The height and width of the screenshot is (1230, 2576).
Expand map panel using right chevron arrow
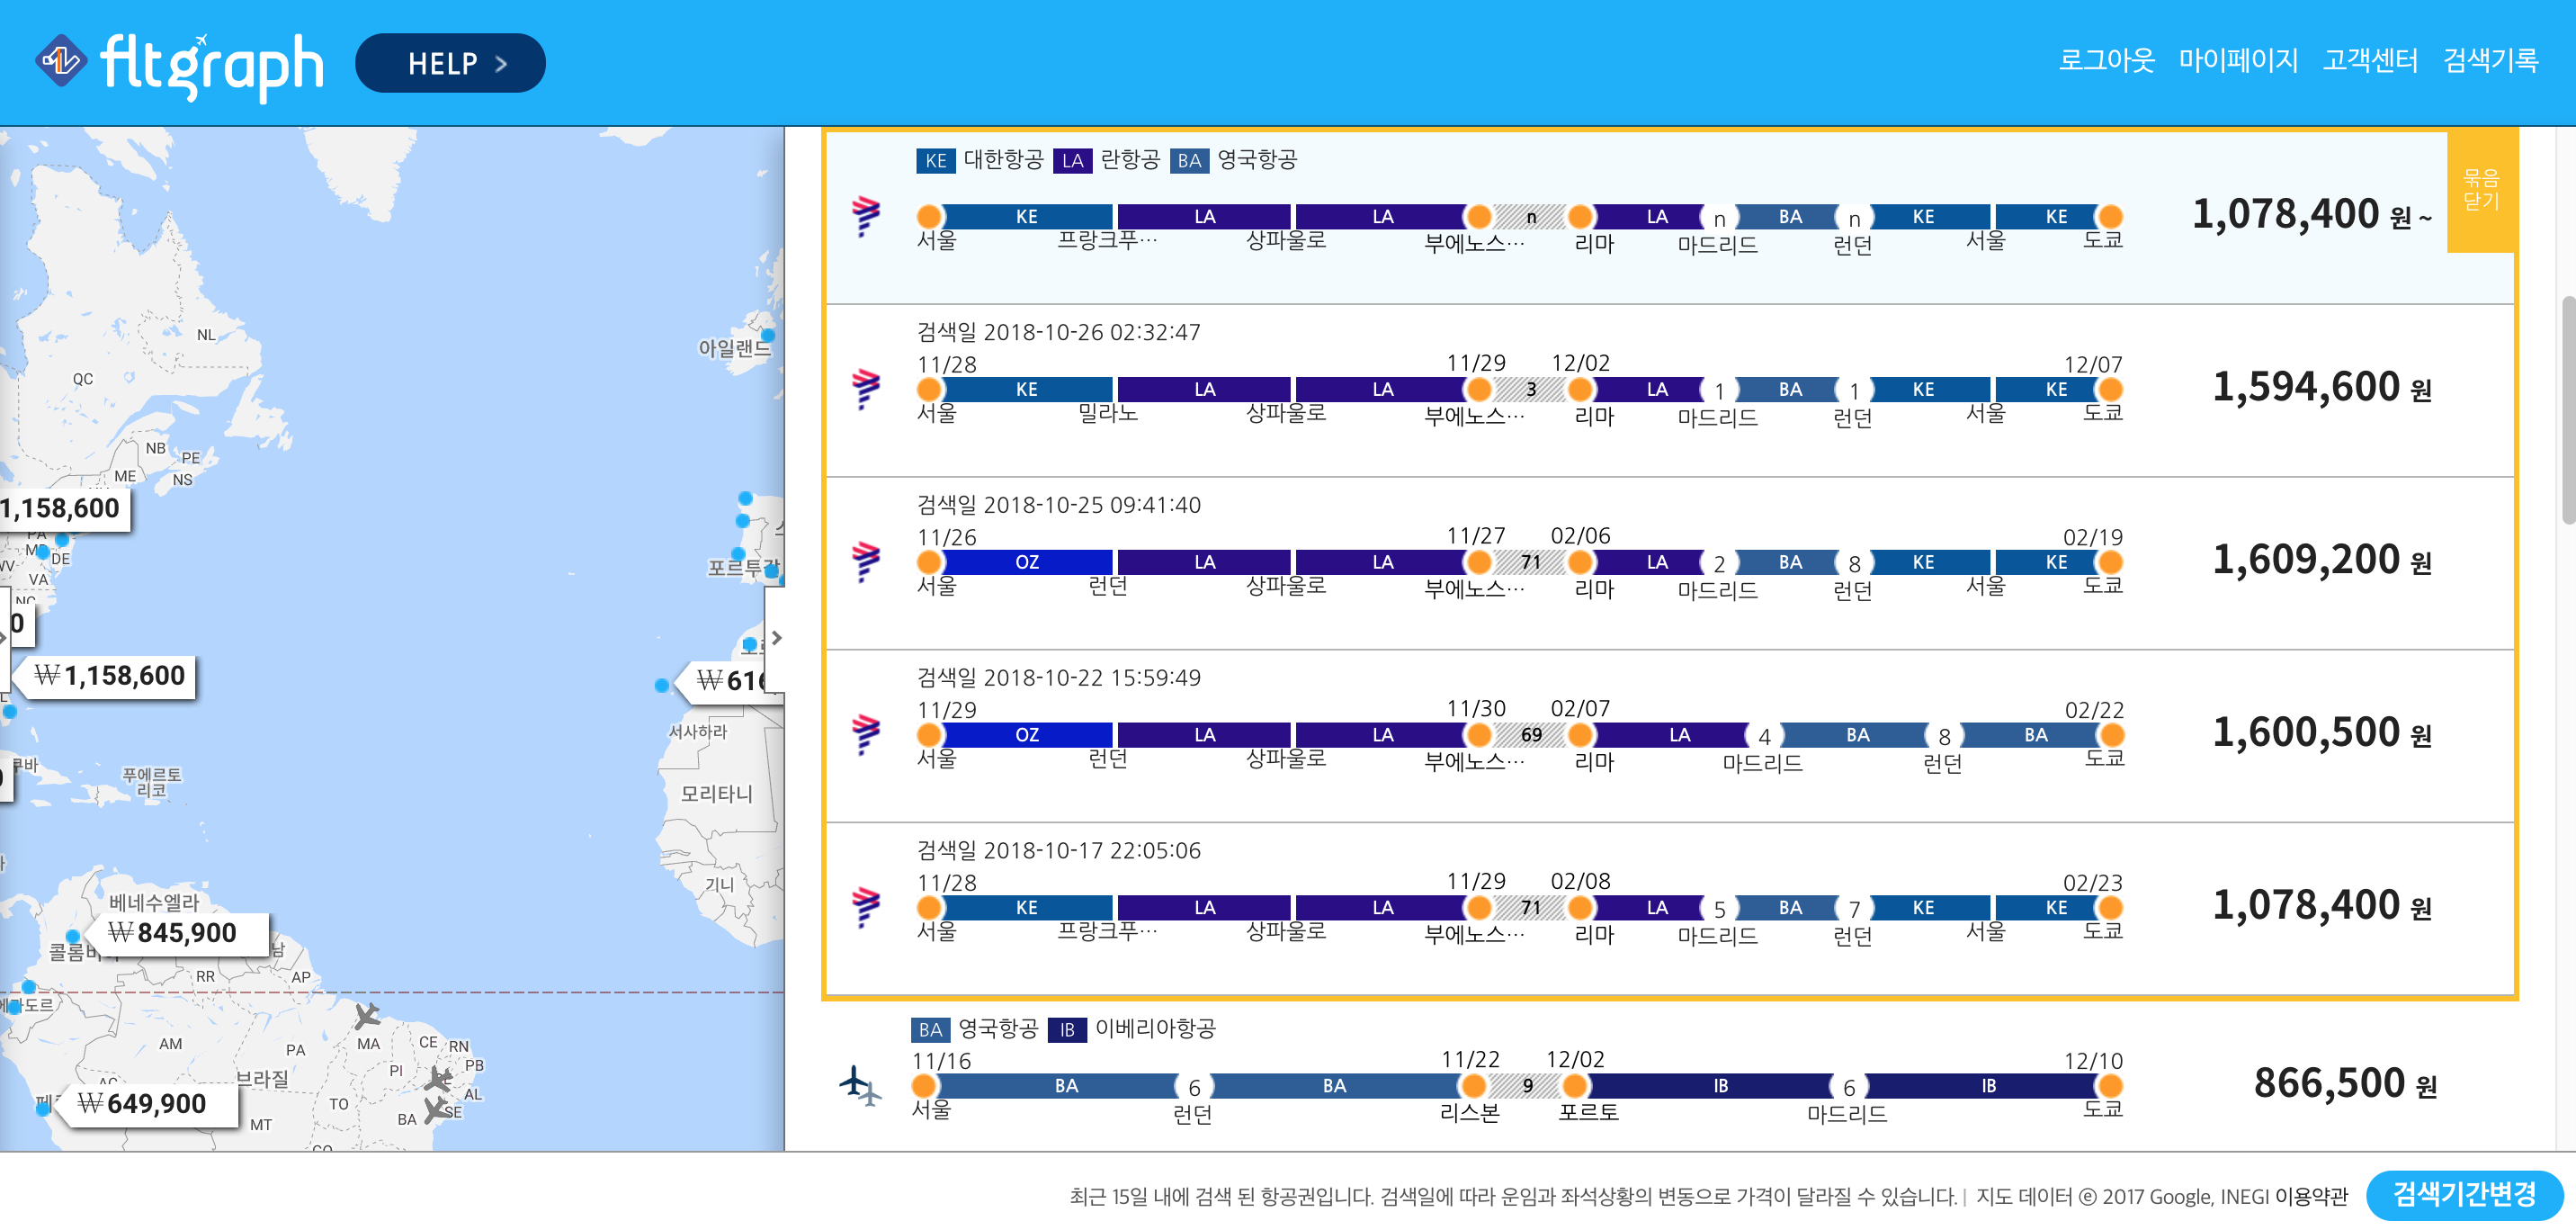[776, 638]
